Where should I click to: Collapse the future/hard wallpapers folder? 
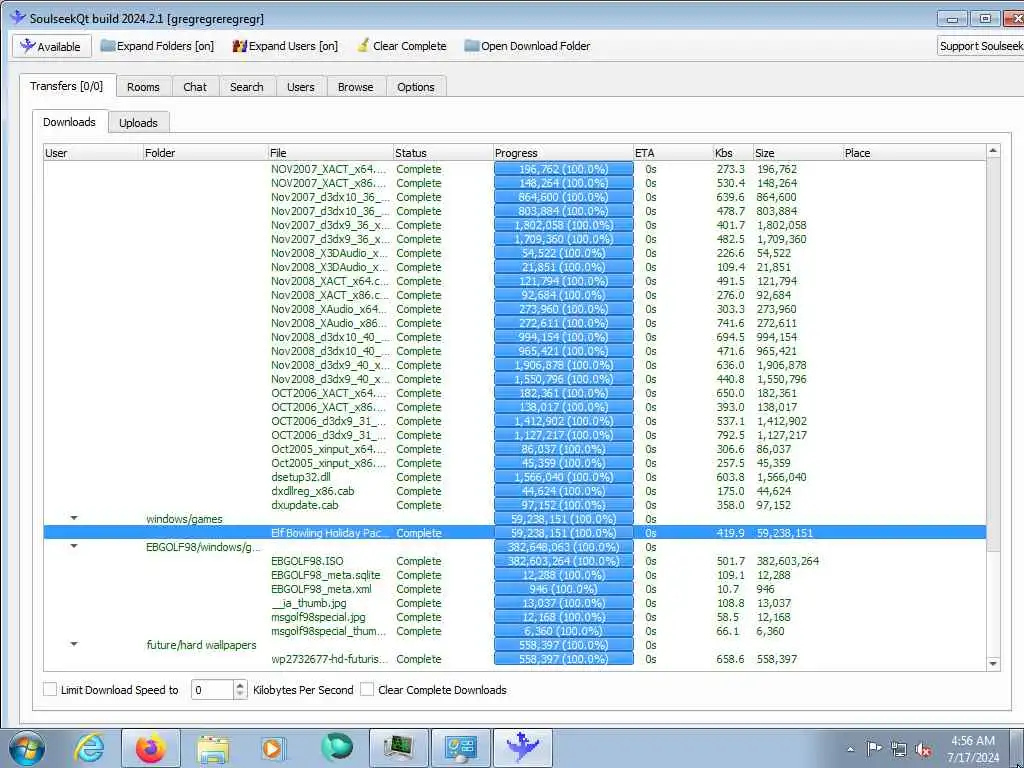point(74,644)
